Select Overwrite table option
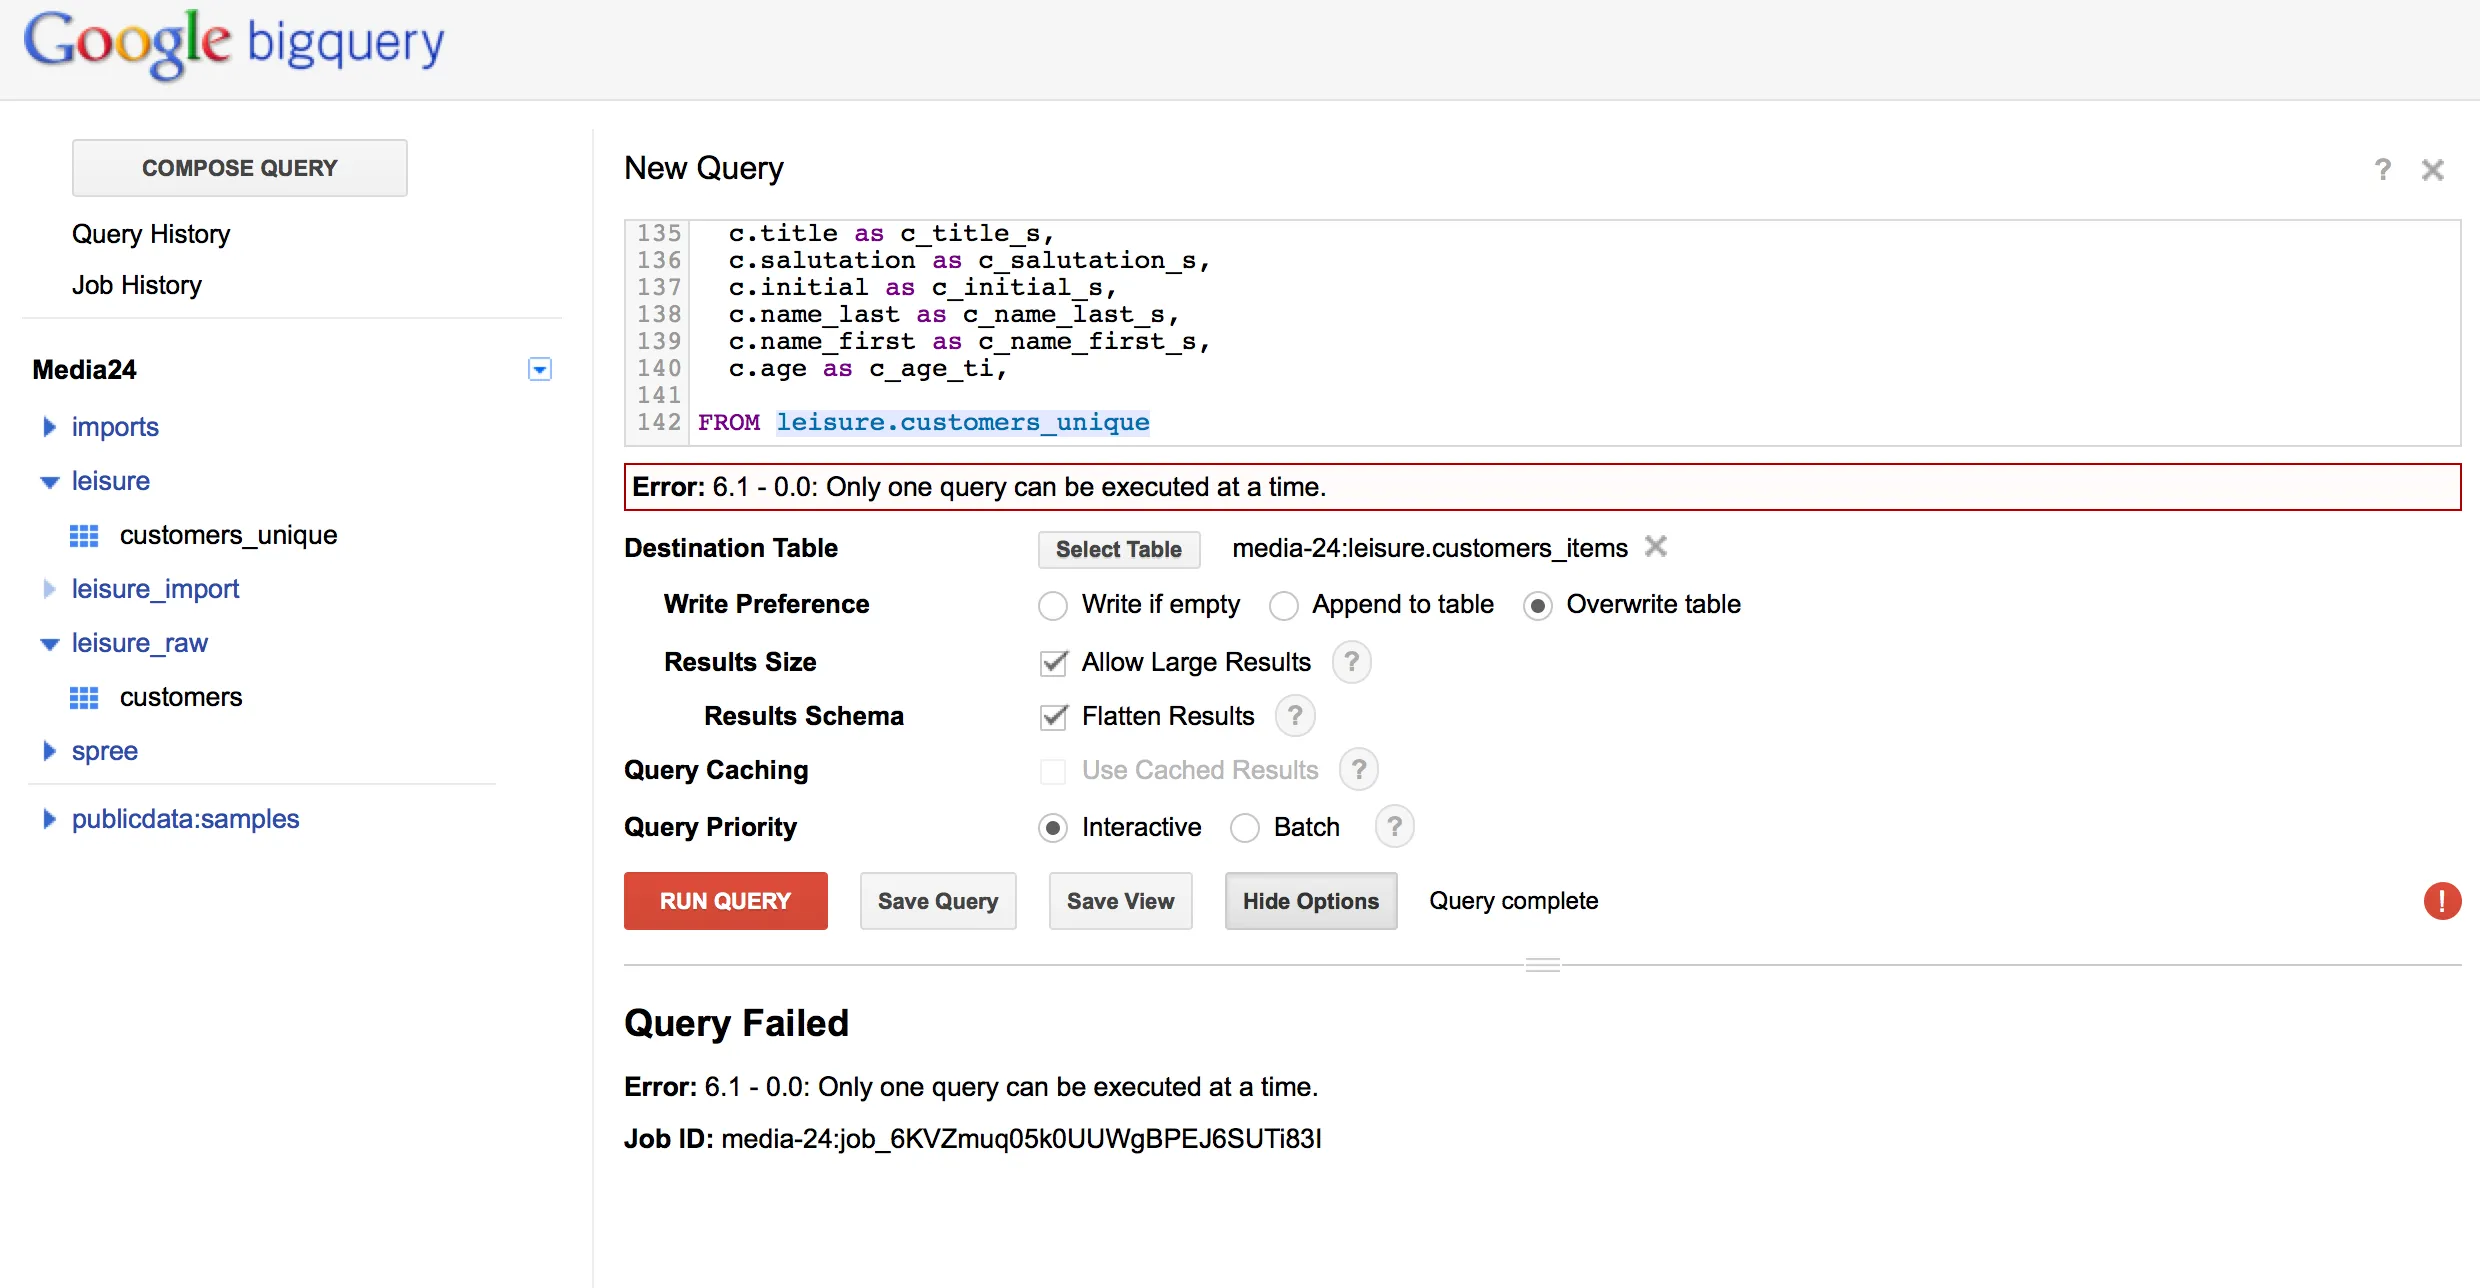The image size is (2480, 1288). [x=1538, y=606]
